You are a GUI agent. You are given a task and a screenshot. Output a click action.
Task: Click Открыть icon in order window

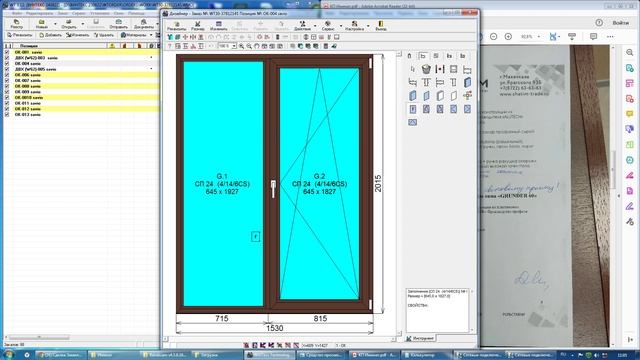click(x=69, y=24)
